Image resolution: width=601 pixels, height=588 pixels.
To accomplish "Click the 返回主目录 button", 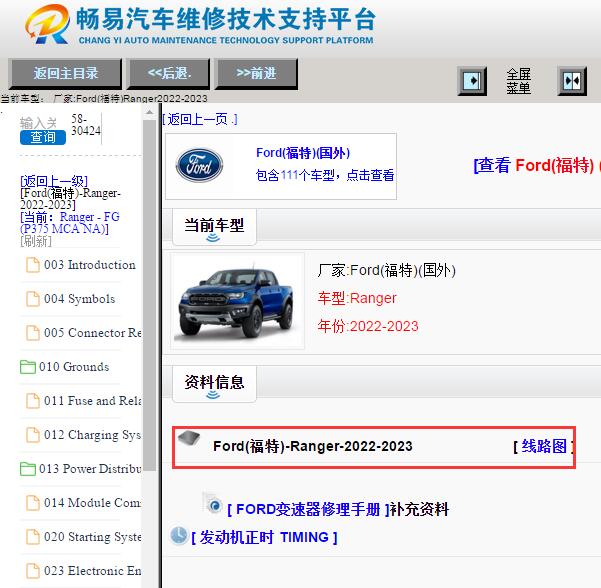I will pos(65,73).
